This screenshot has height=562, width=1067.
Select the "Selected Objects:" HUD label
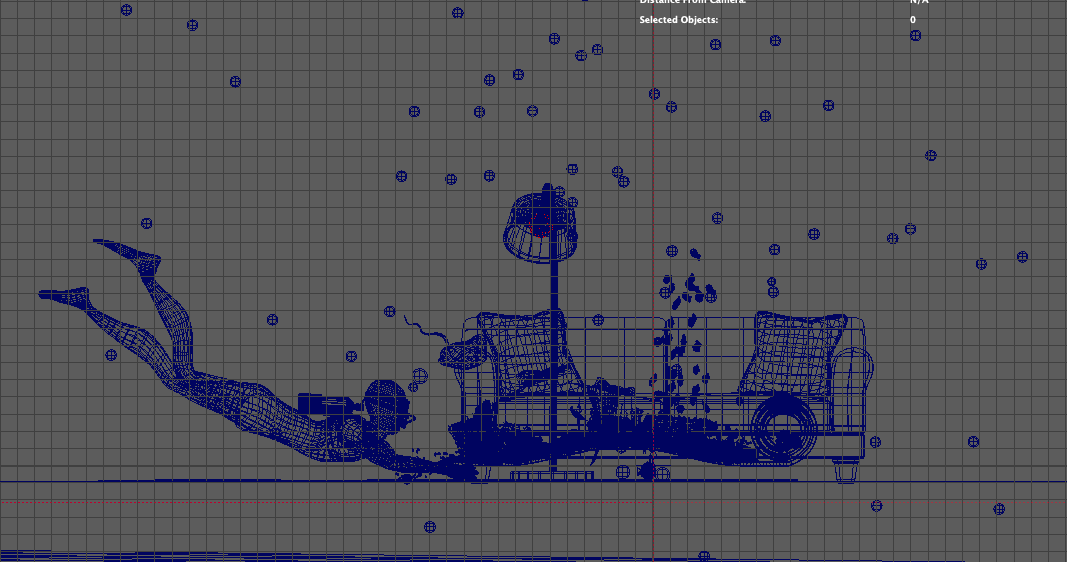click(x=678, y=20)
